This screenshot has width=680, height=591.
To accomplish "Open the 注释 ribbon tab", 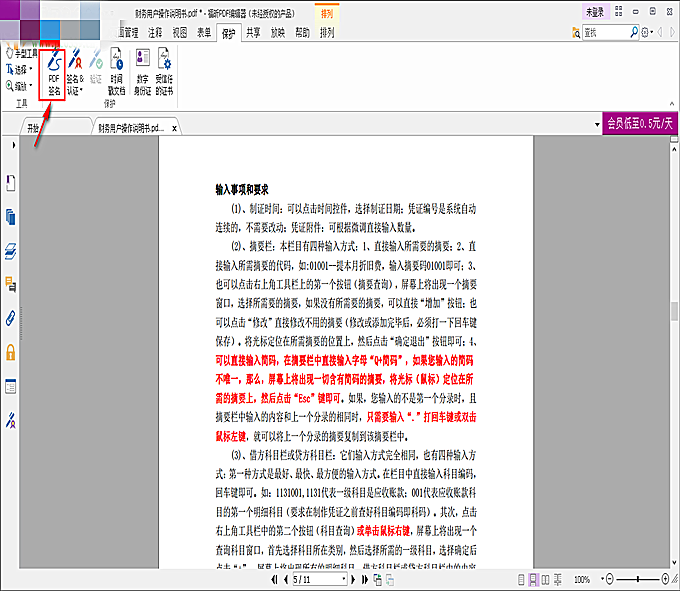I will point(155,32).
